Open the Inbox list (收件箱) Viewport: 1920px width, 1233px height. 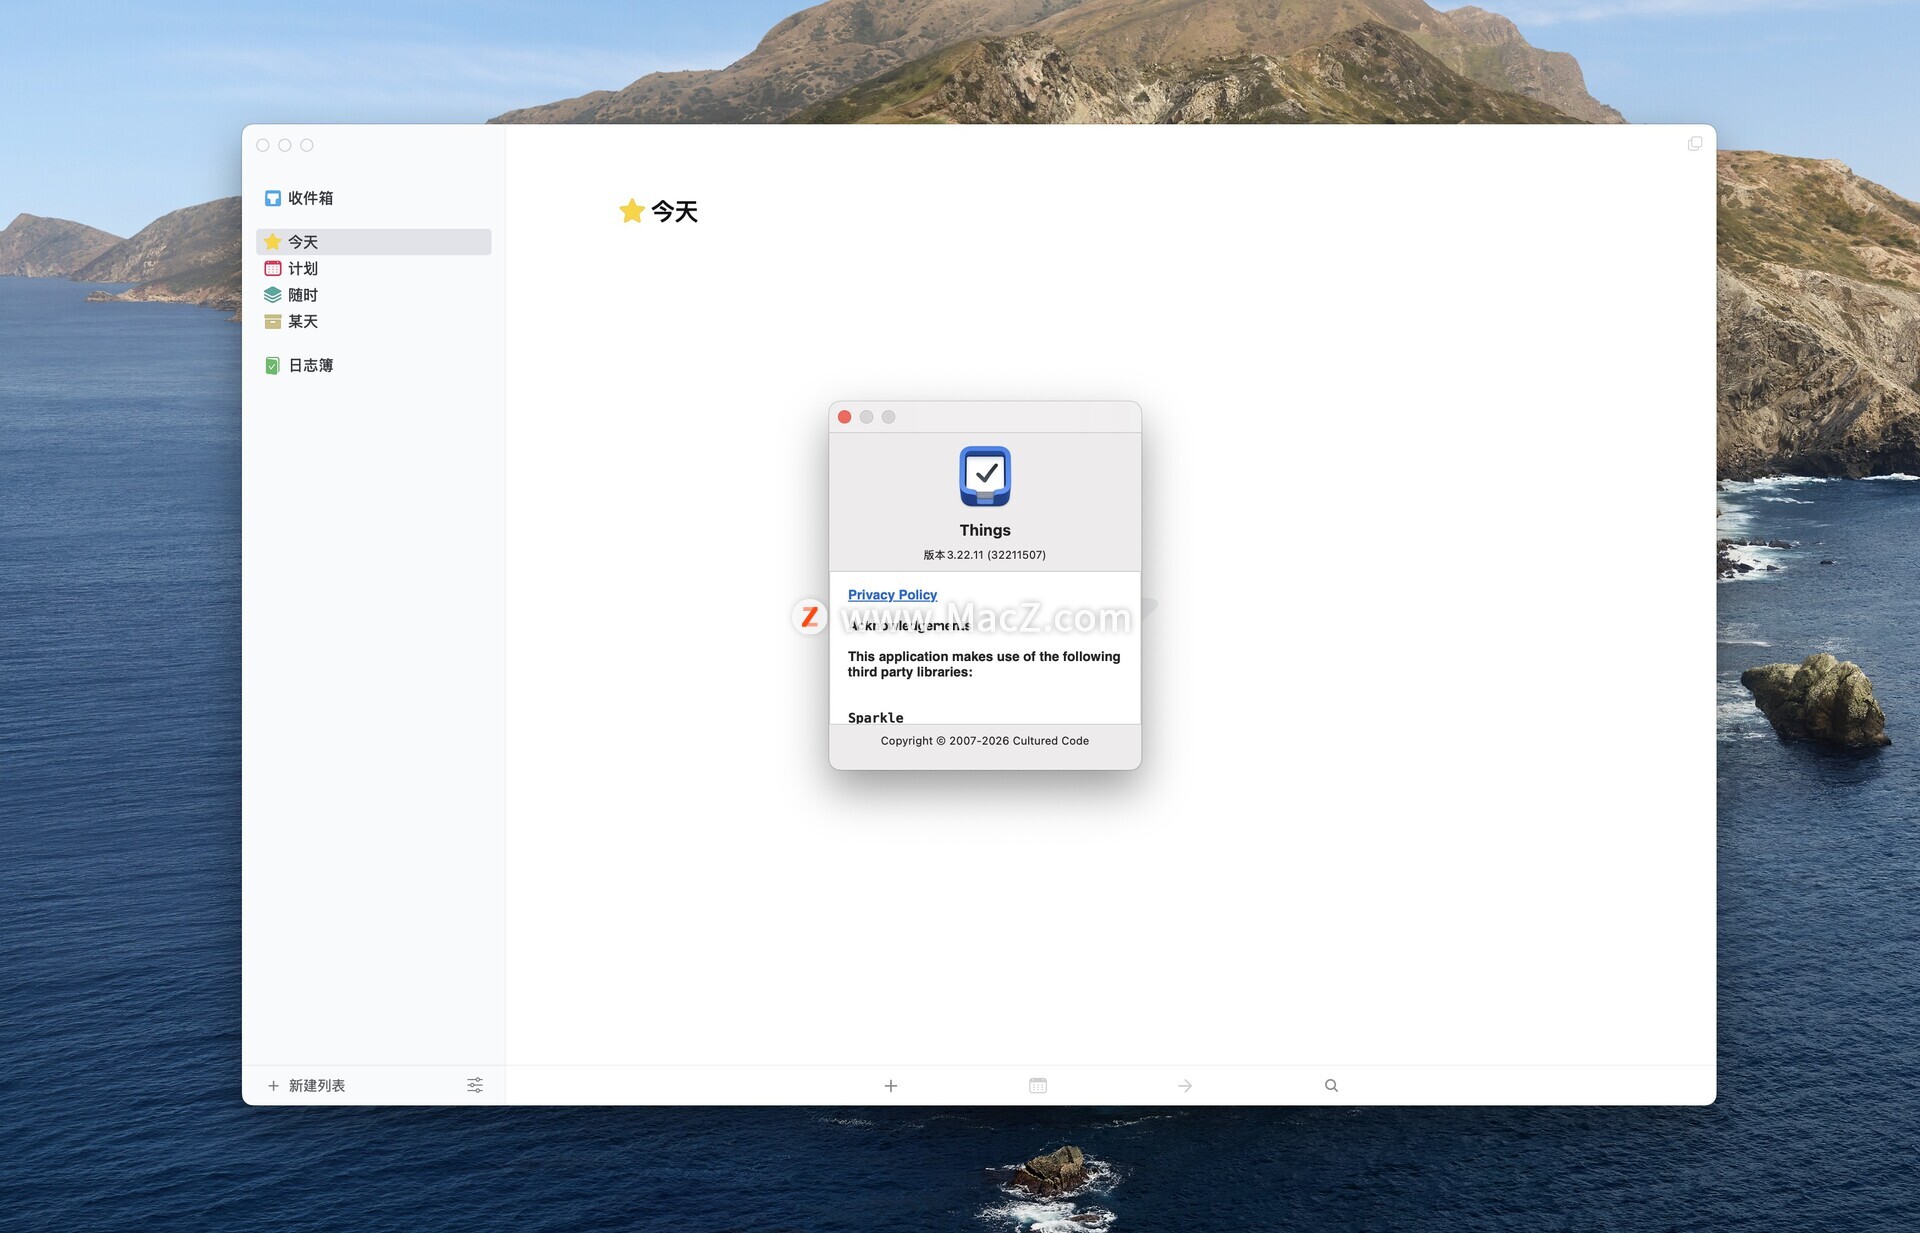coord(309,198)
